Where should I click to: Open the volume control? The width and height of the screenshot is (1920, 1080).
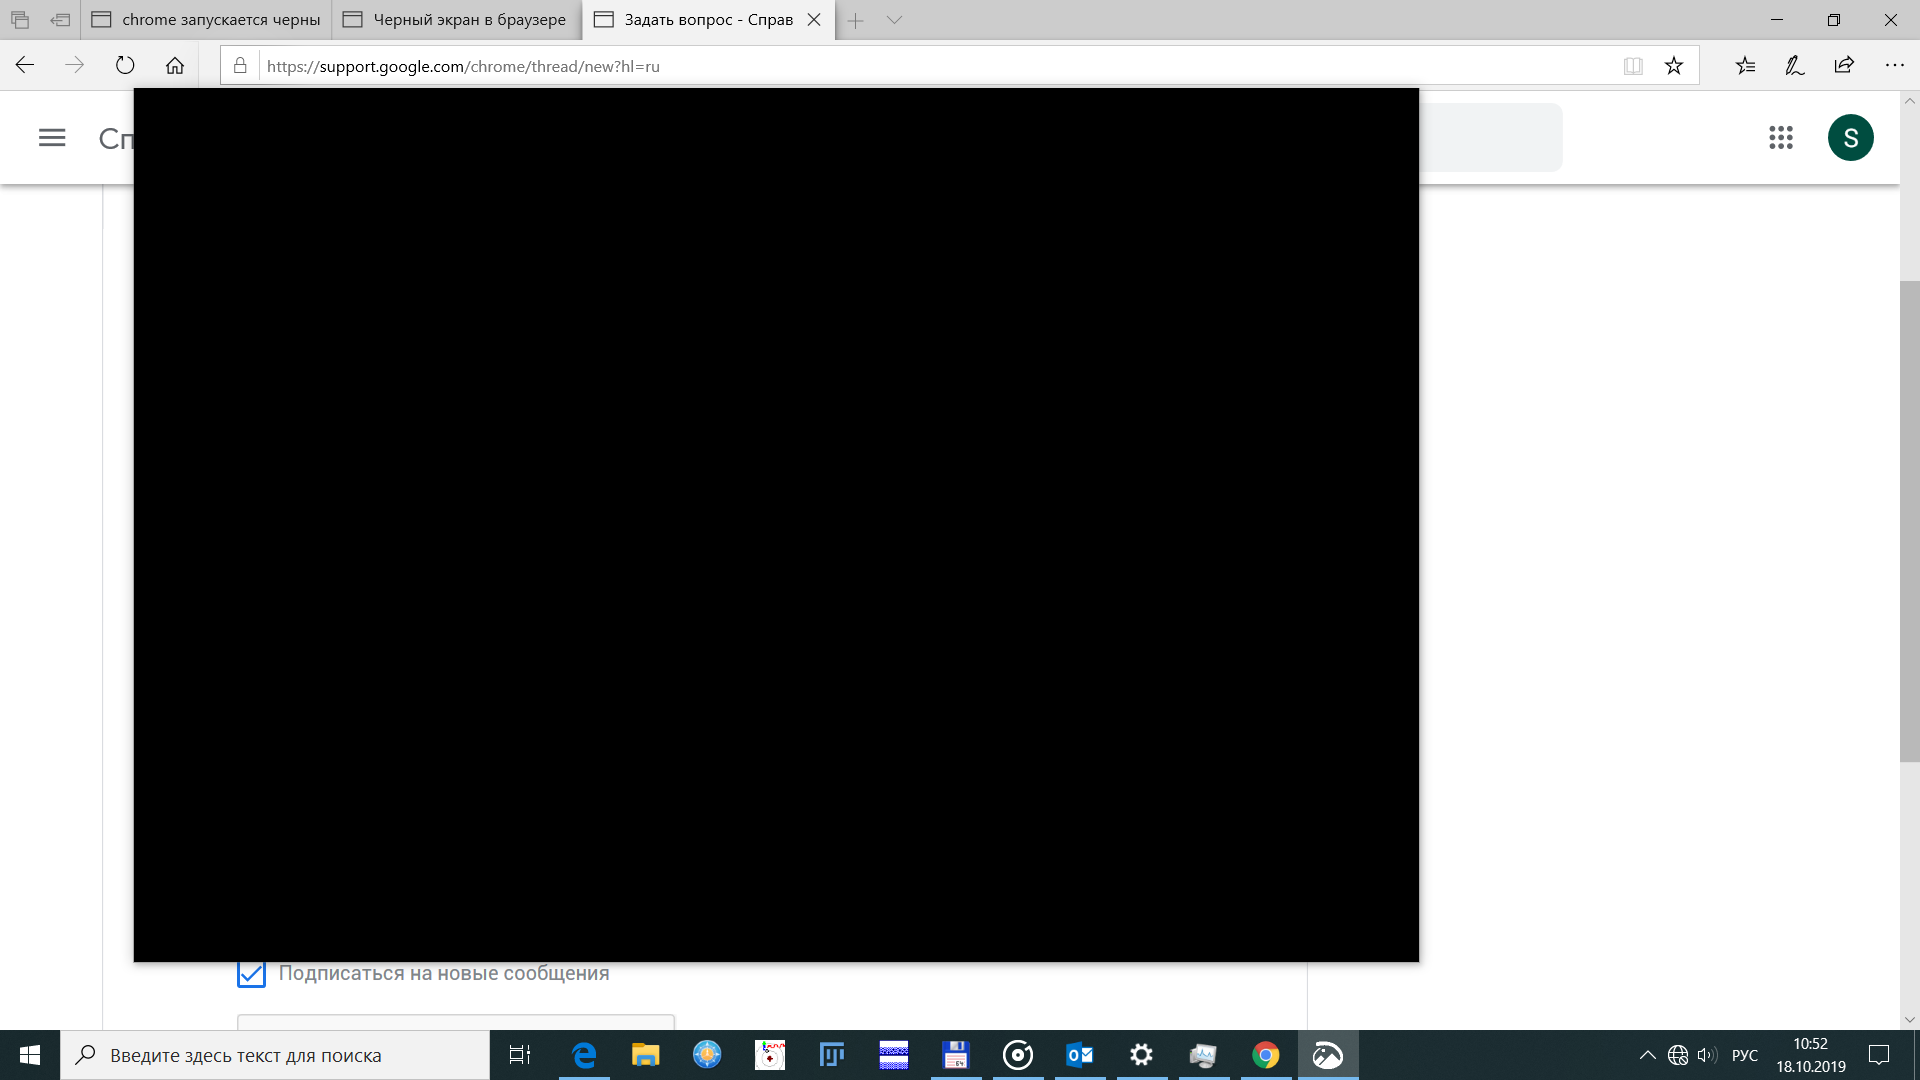1707,1055
